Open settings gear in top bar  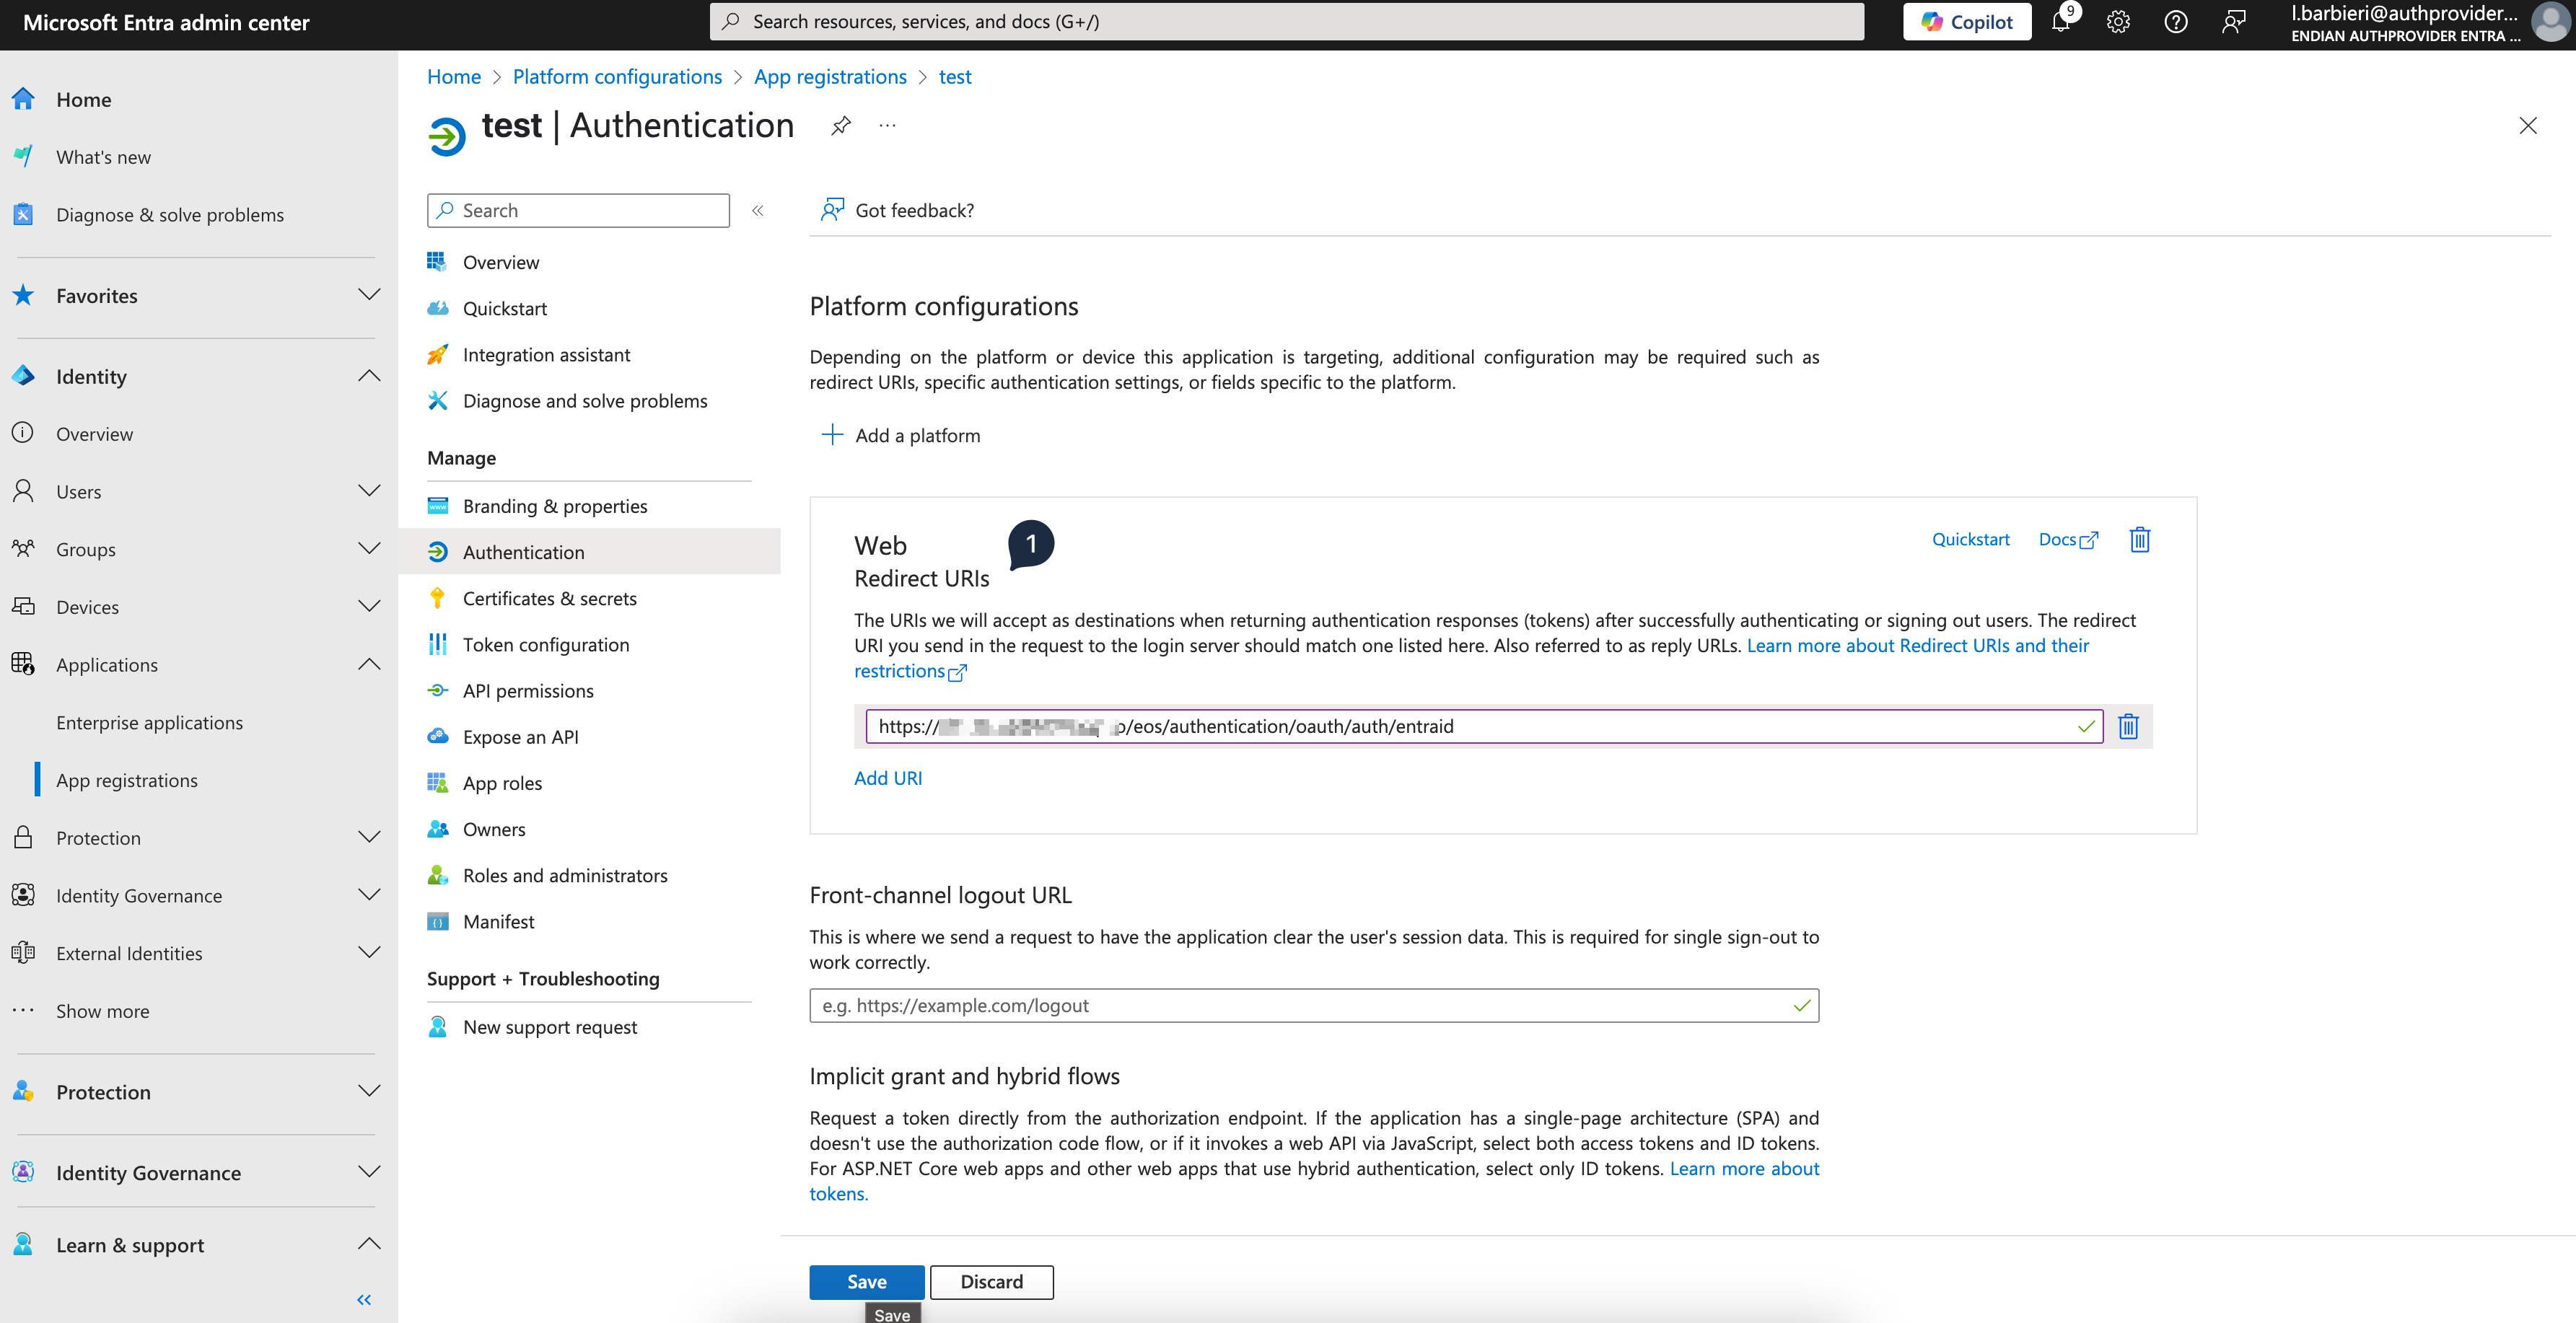pyautogui.click(x=2118, y=21)
